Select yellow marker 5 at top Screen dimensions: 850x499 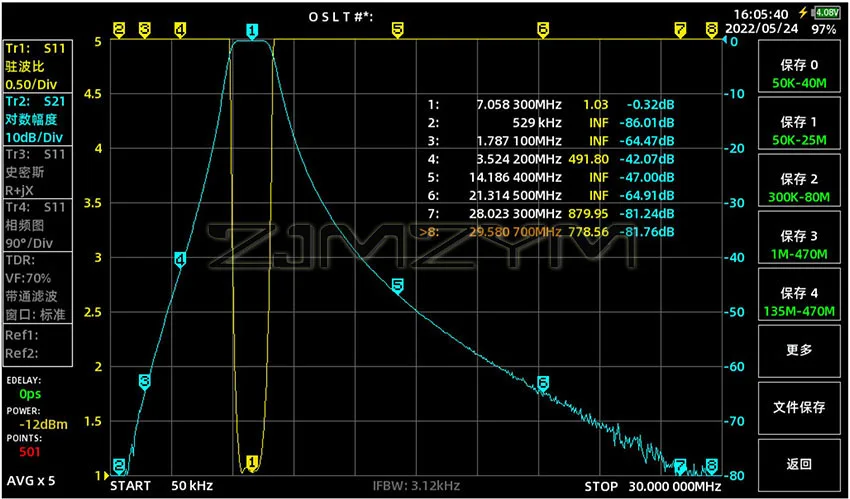tap(397, 30)
